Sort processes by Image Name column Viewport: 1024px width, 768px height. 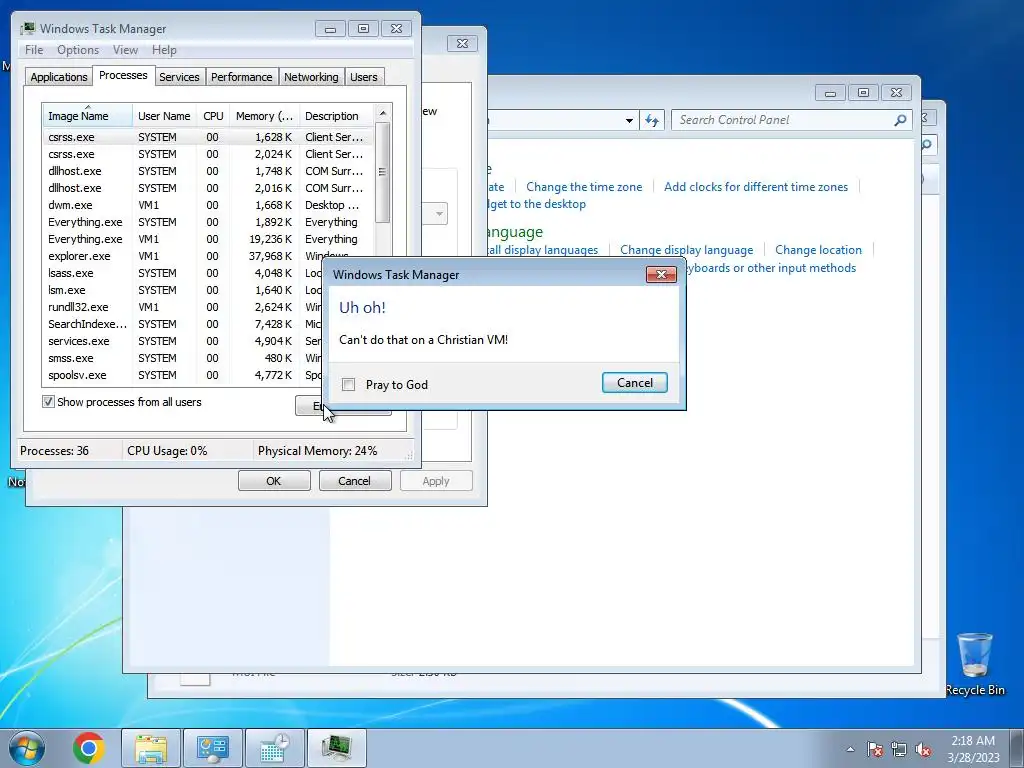coord(88,116)
